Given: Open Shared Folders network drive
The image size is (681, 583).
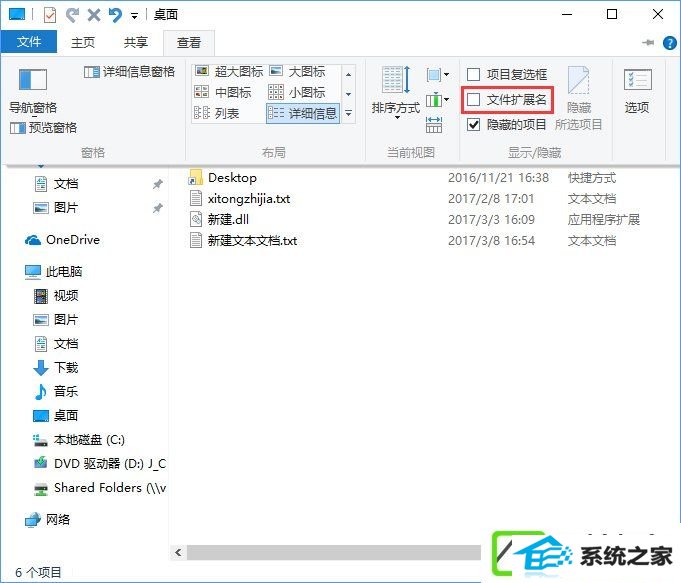Looking at the screenshot, I should pos(100,488).
